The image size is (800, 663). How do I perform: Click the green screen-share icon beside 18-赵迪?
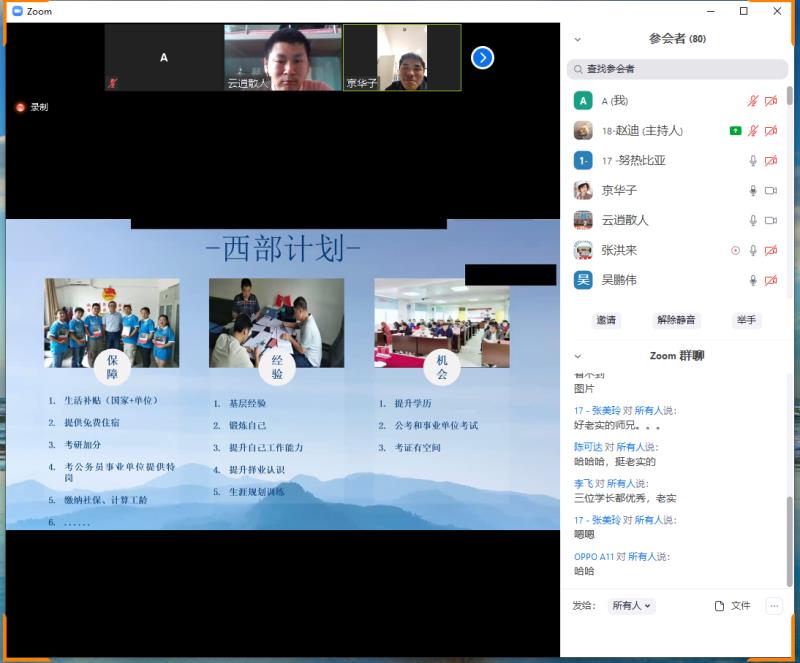point(736,131)
